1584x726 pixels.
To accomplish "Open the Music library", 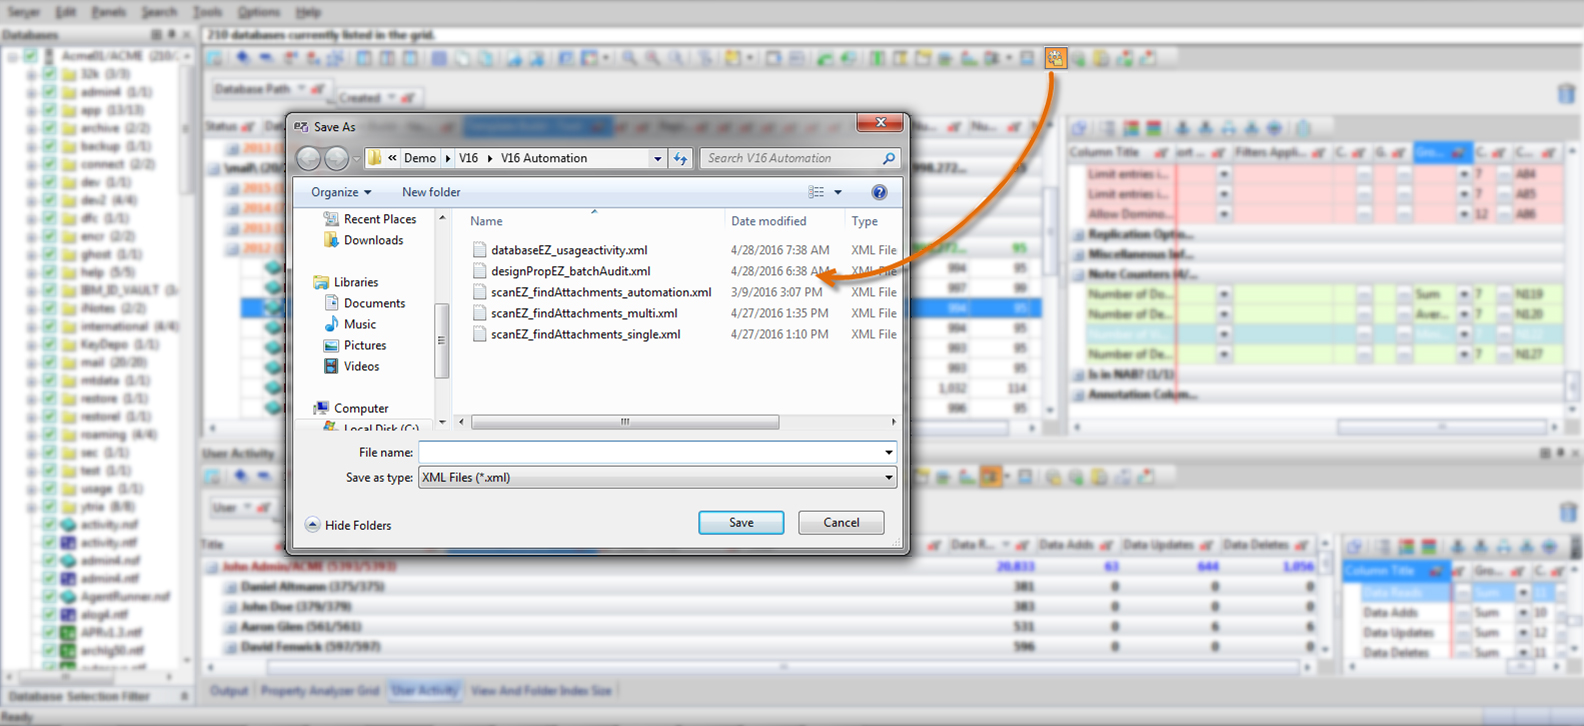I will click(x=360, y=324).
